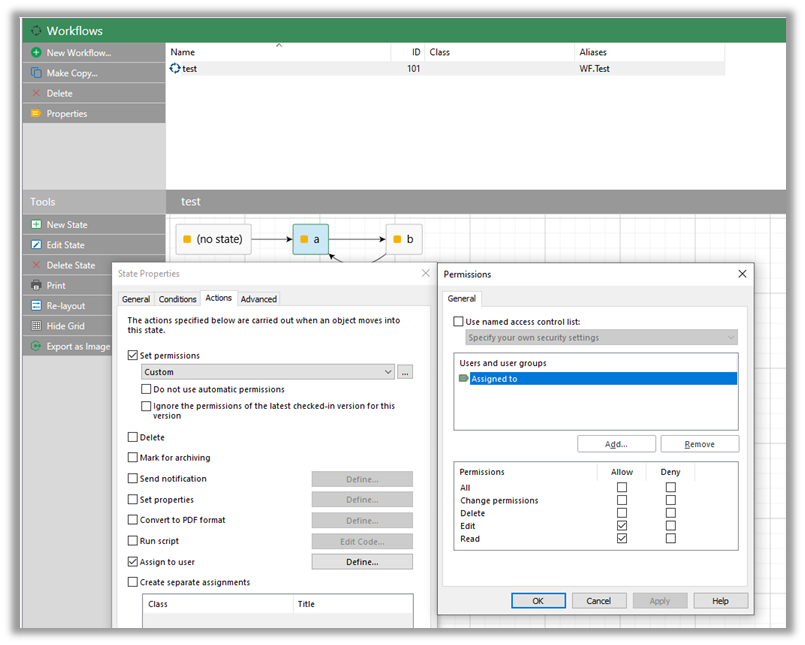
Task: Uncheck the Set permissions checkbox
Action: pos(133,355)
